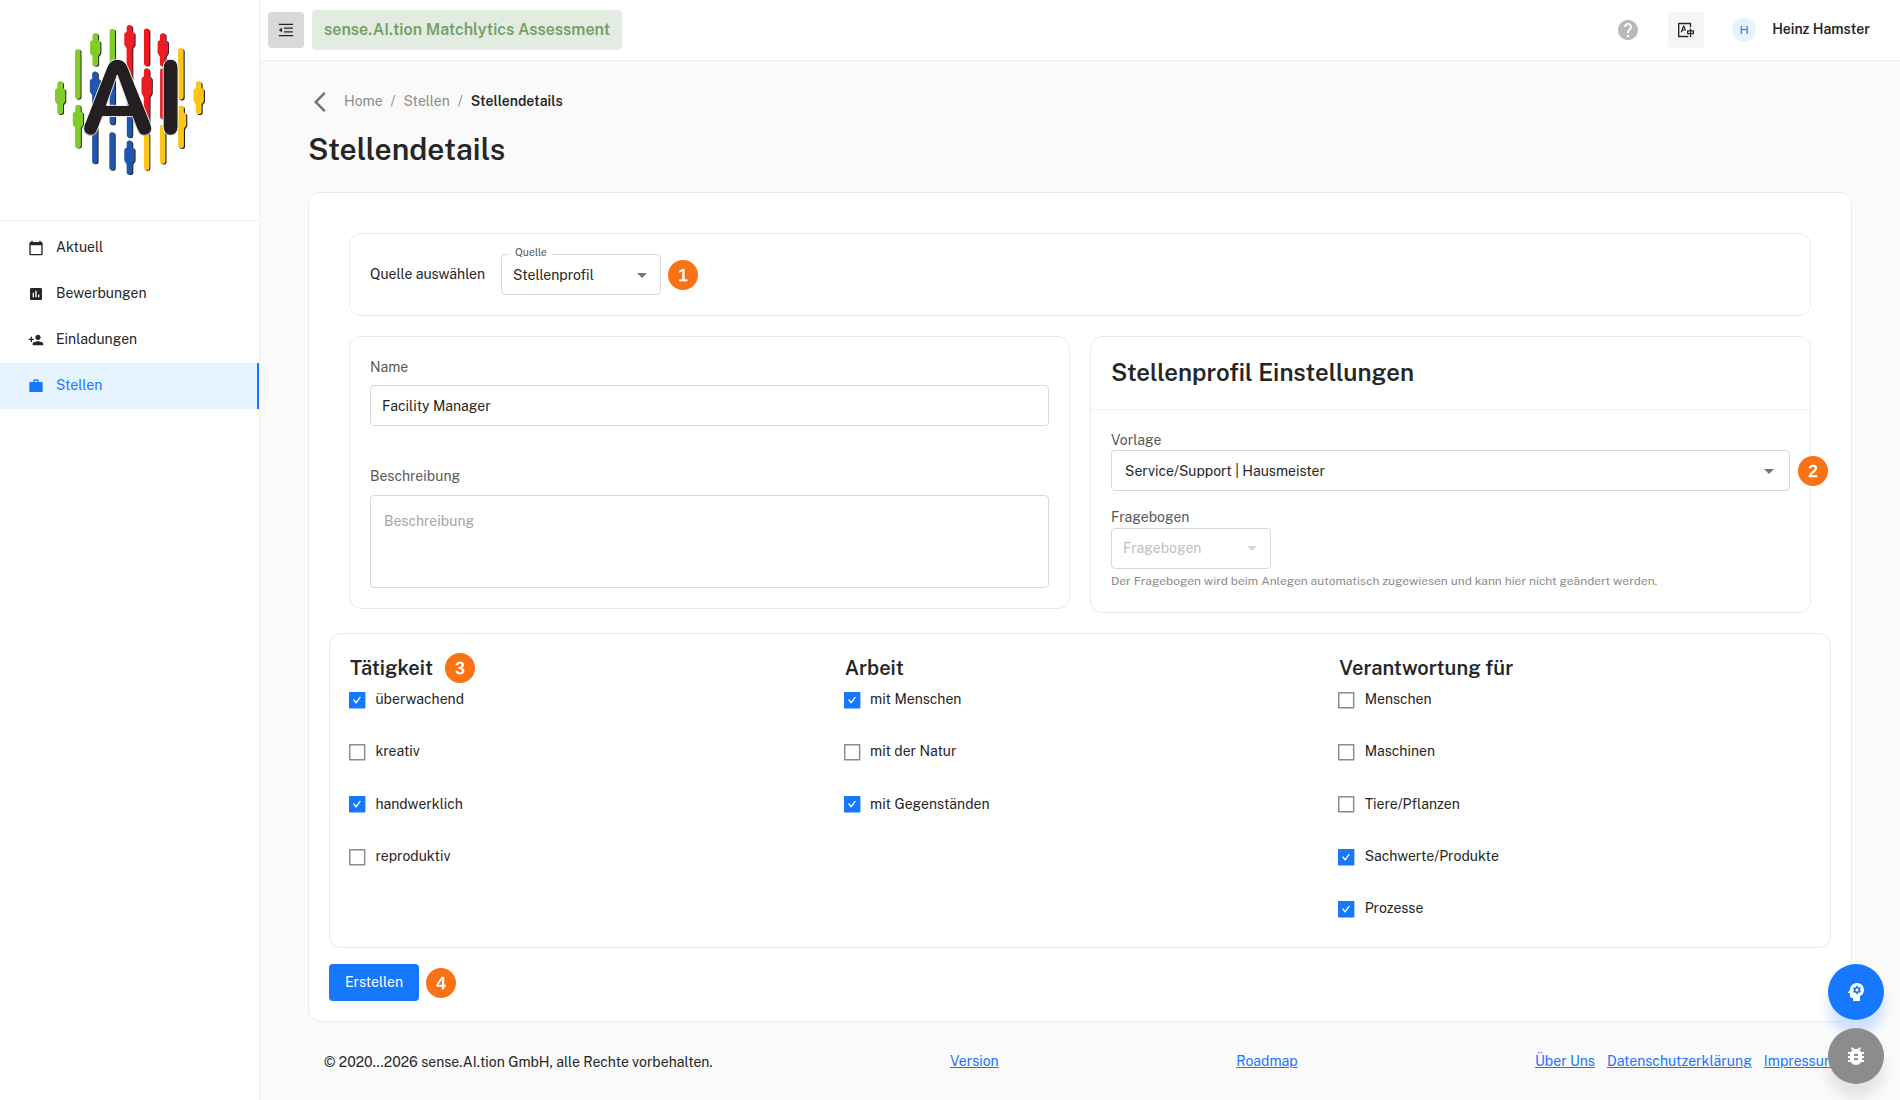Image resolution: width=1900 pixels, height=1100 pixels.
Task: Click the Name field with Facility Manager
Action: point(709,406)
